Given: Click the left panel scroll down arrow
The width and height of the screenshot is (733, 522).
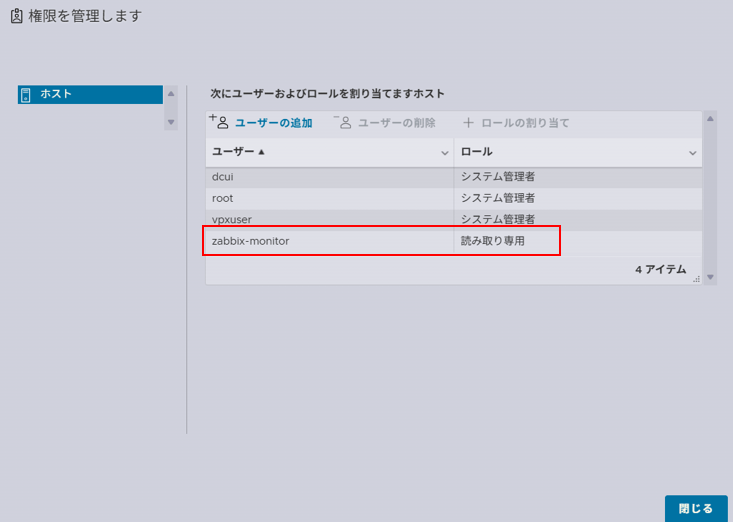Looking at the screenshot, I should click(171, 122).
